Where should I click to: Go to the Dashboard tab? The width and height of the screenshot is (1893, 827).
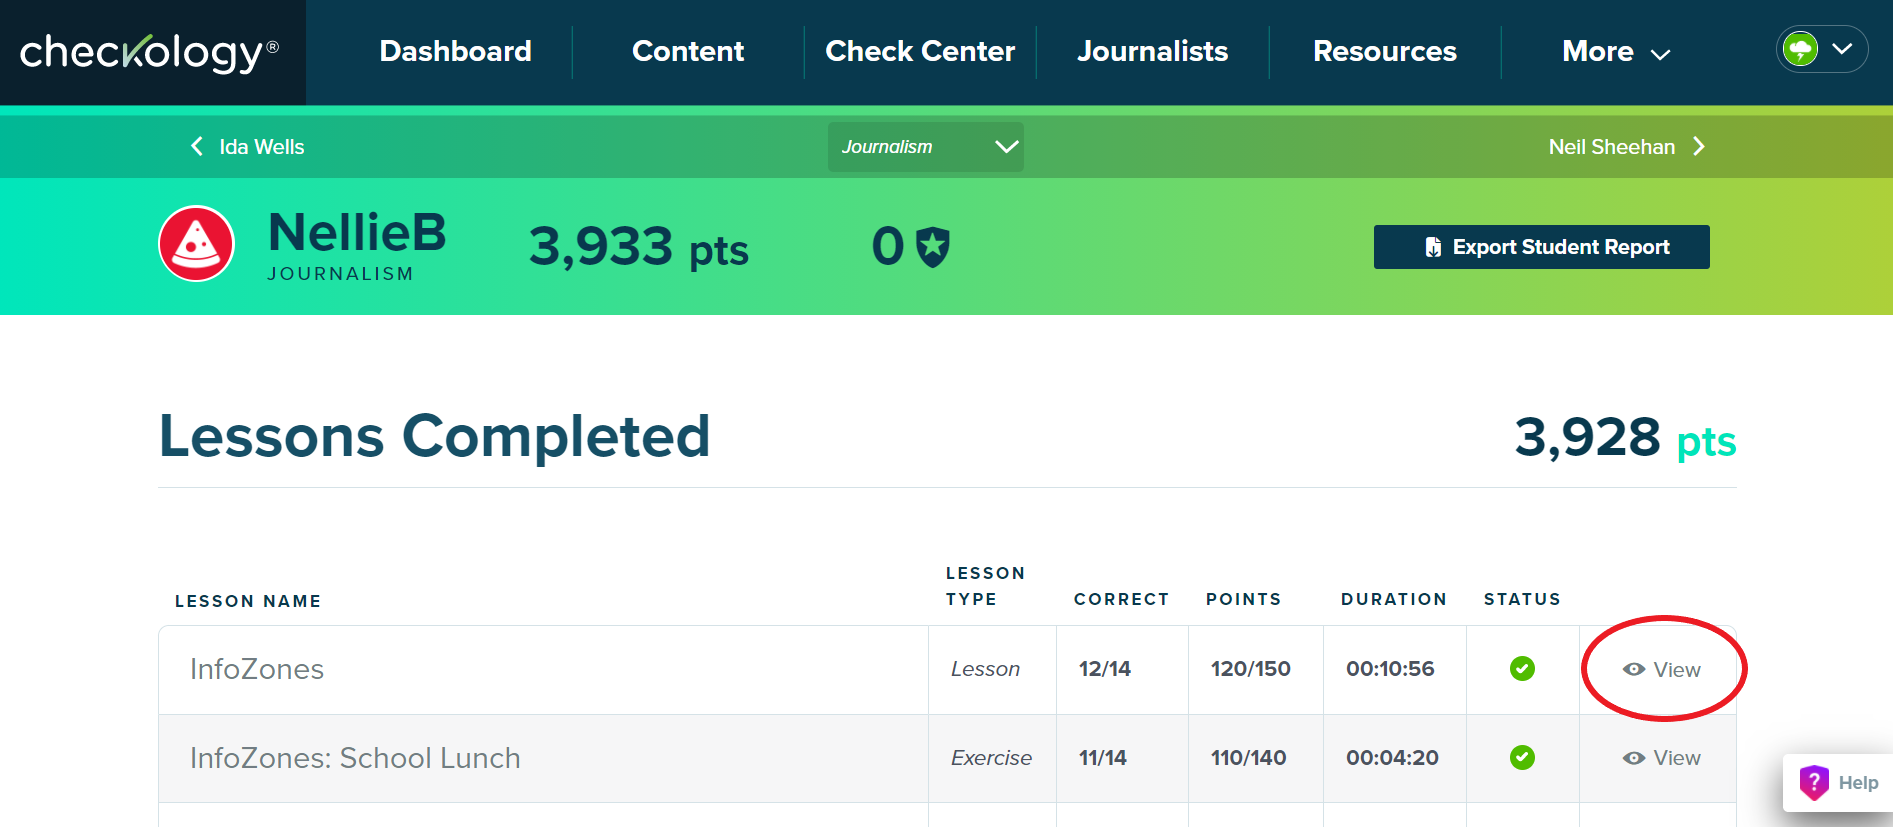coord(455,52)
